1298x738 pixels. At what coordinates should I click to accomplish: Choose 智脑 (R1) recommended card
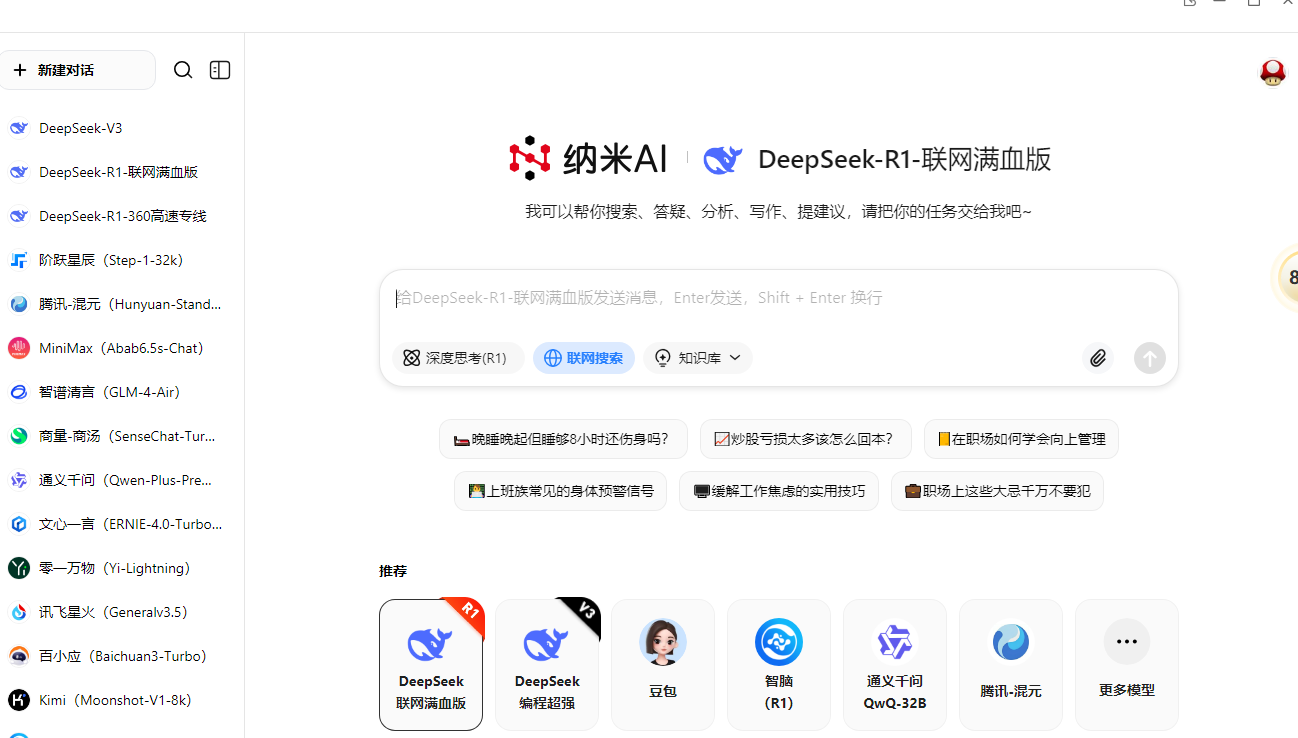779,665
